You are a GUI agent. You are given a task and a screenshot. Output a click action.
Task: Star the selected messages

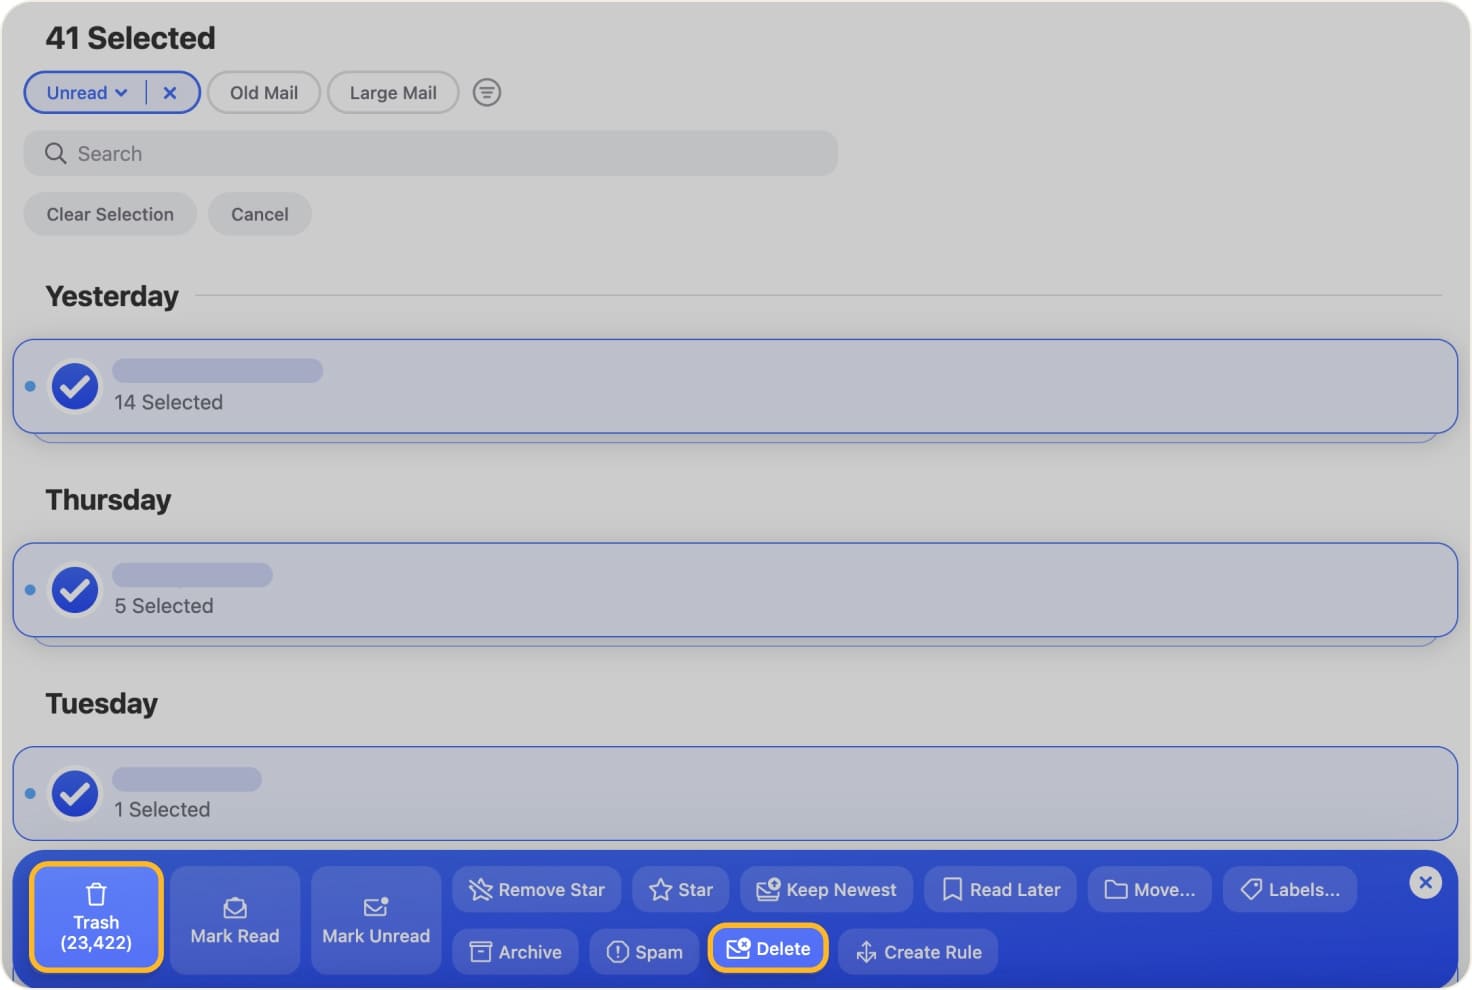(x=680, y=889)
